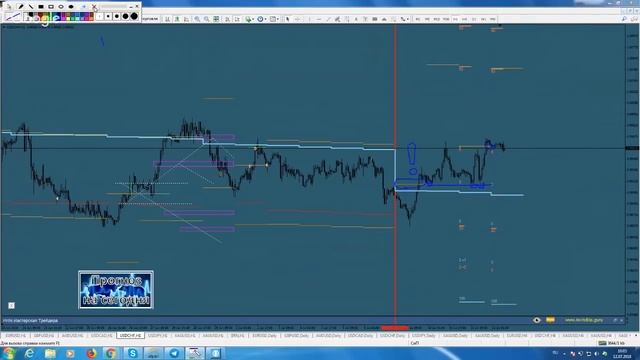Select the outlined ellipse drawing tool
Viewport: 640px width, 360px height.
(x=61, y=7)
